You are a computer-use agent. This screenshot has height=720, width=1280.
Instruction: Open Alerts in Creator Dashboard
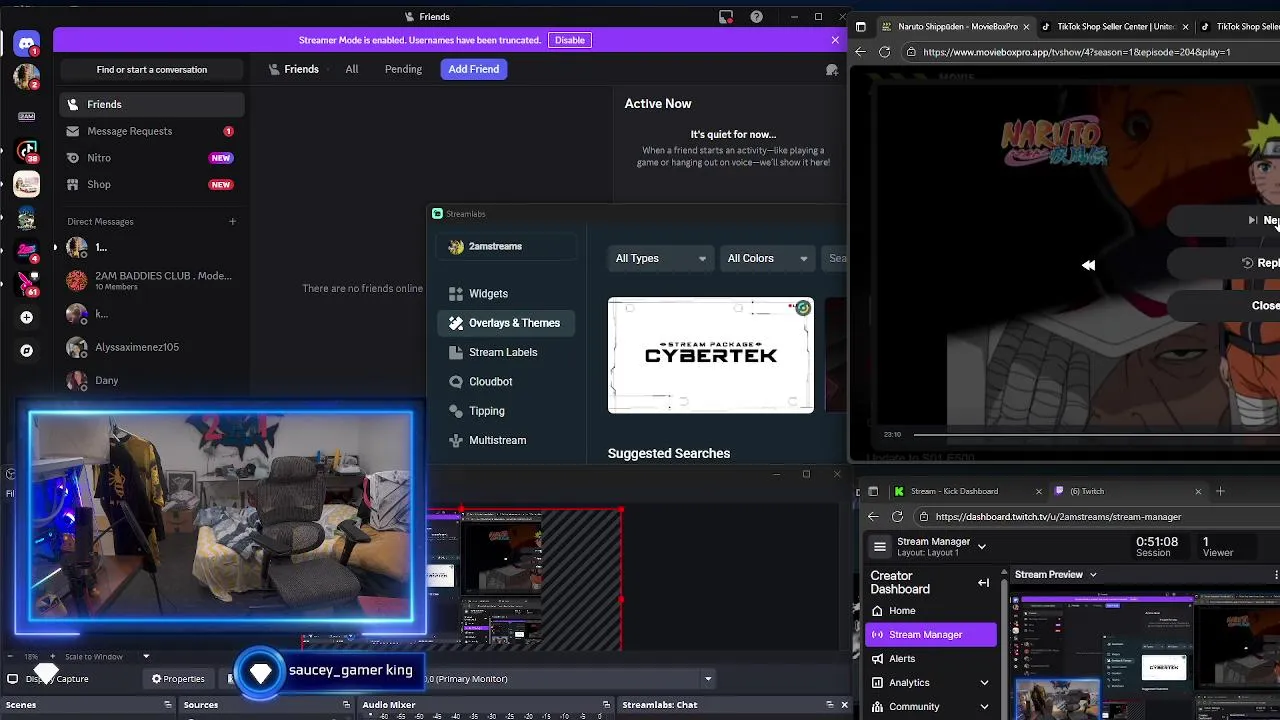[930, 659]
